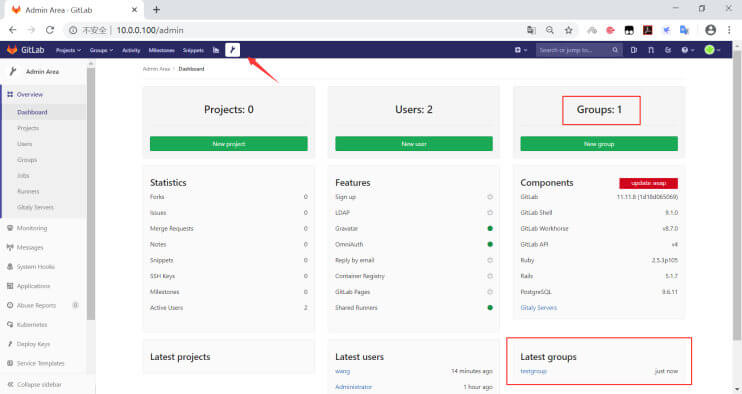Click the Users: 2 heading

(414, 110)
